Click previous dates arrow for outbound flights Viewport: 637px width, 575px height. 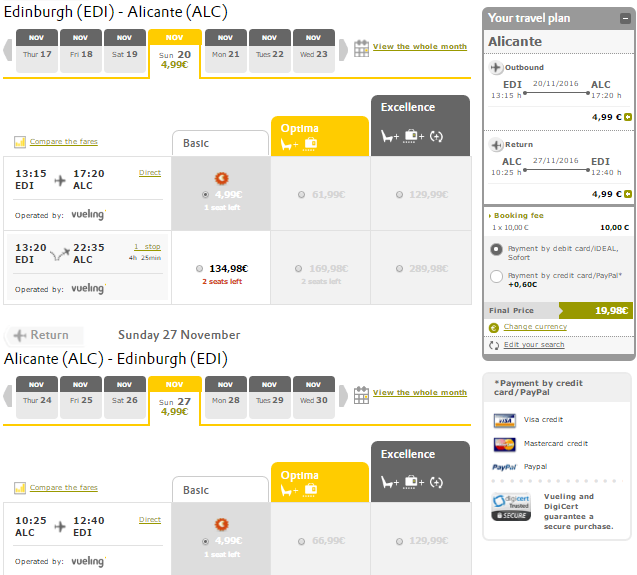(x=9, y=49)
